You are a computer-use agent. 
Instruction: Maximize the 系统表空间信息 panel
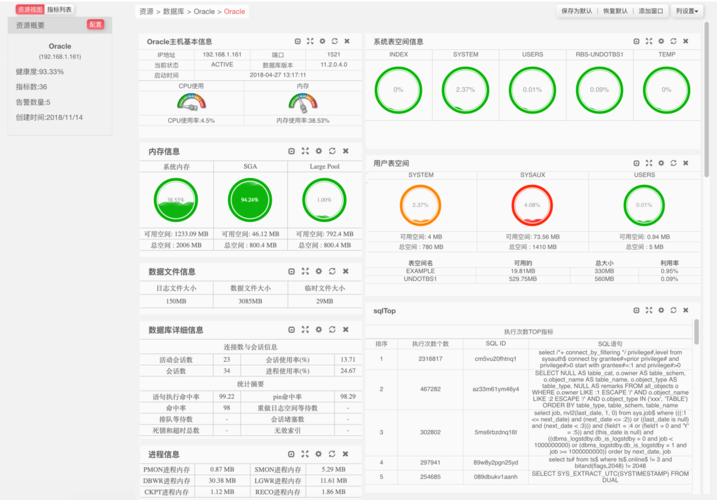[649, 41]
